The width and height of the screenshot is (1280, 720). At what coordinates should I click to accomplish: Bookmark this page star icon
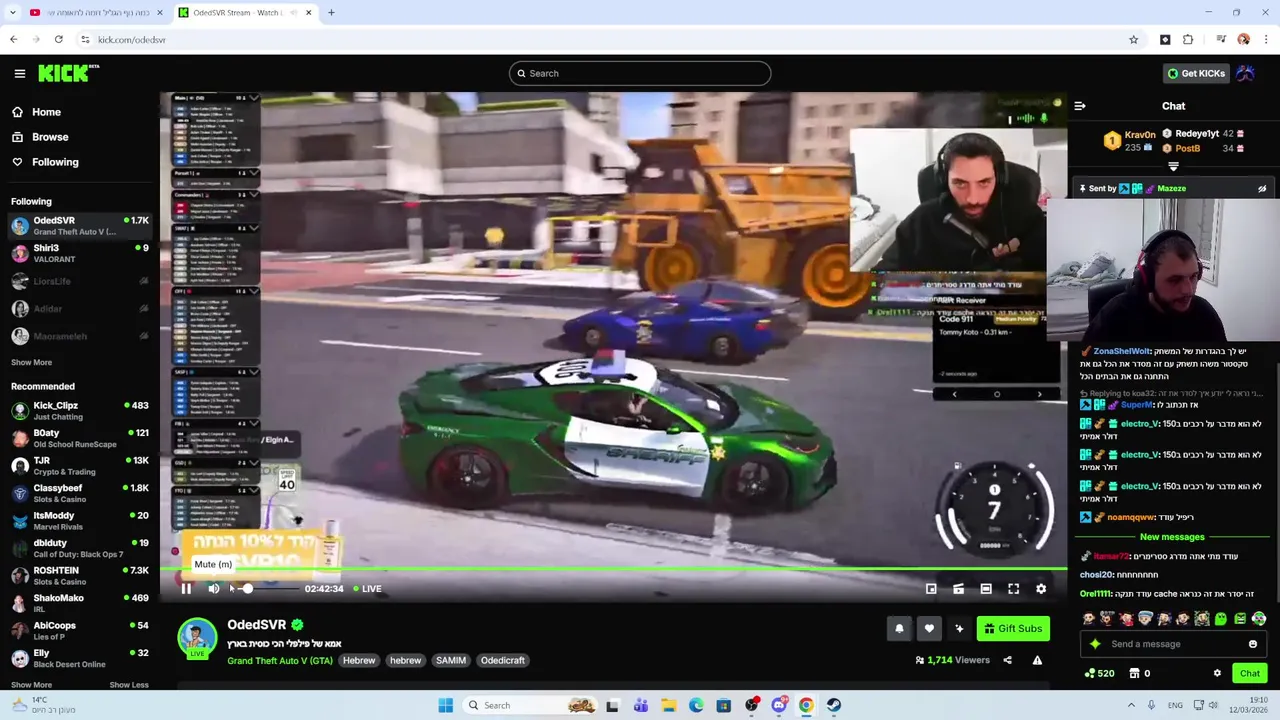tap(1133, 40)
